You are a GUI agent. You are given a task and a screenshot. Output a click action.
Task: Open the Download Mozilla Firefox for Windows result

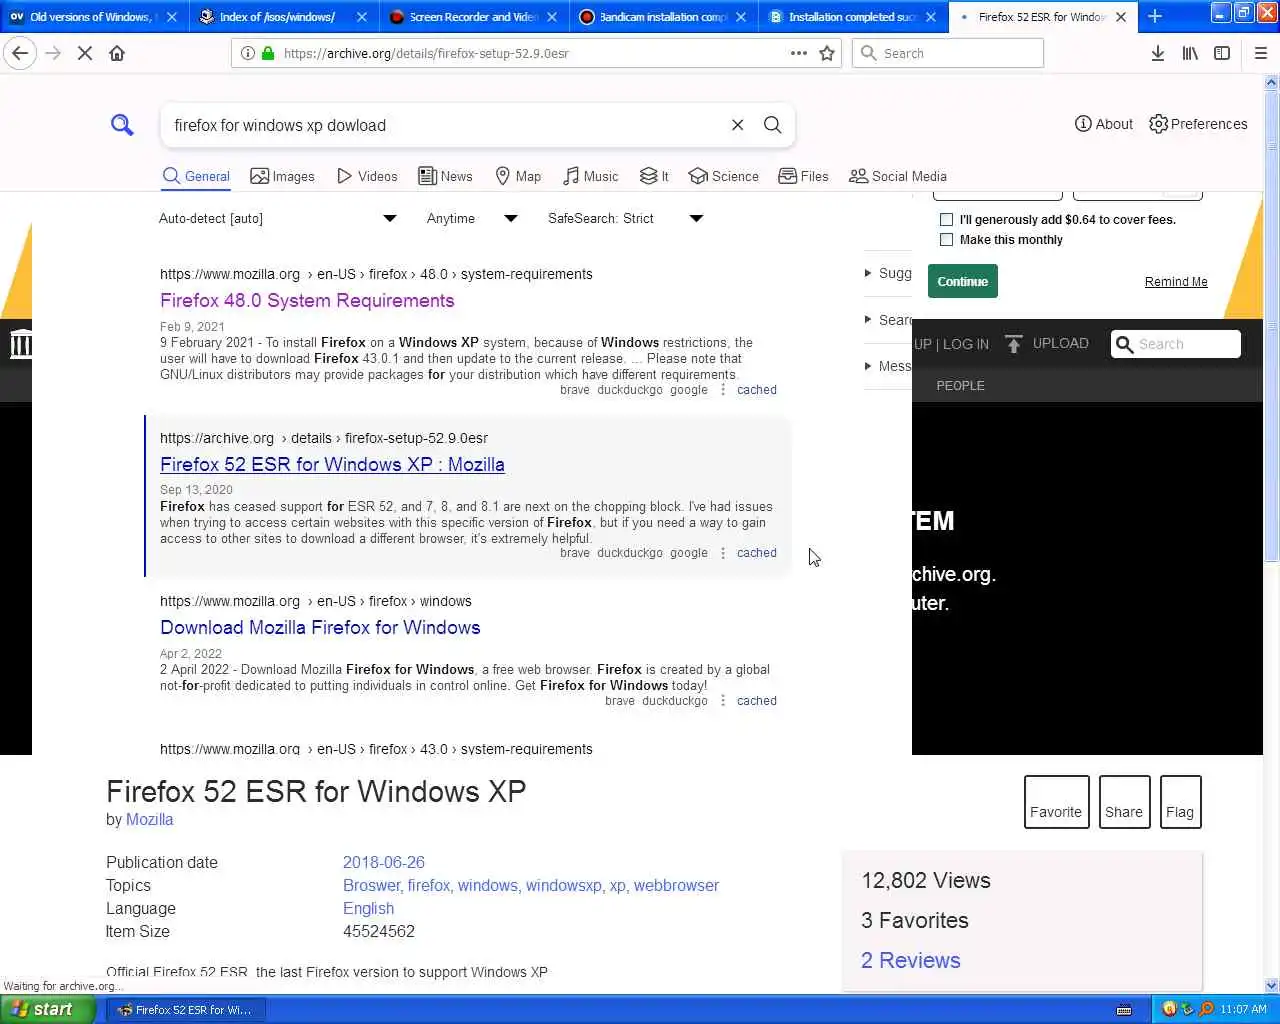pyautogui.click(x=320, y=628)
